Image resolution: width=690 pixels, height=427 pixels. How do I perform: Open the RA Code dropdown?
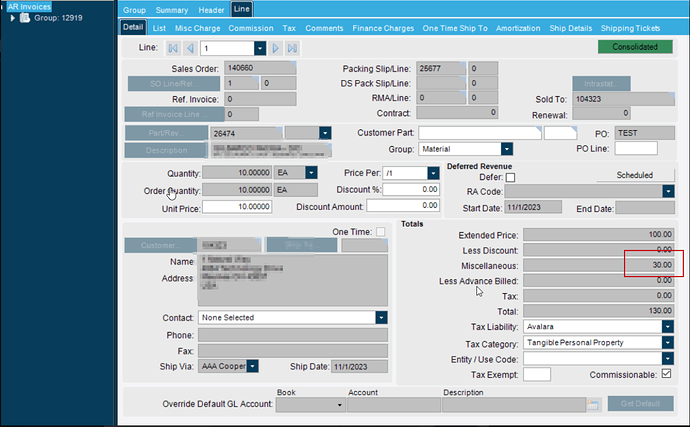click(x=668, y=191)
